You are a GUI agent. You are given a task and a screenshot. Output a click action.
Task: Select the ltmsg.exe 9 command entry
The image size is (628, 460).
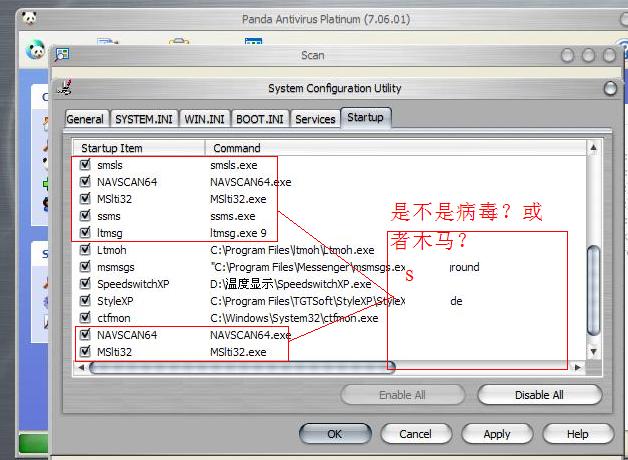coord(238,233)
